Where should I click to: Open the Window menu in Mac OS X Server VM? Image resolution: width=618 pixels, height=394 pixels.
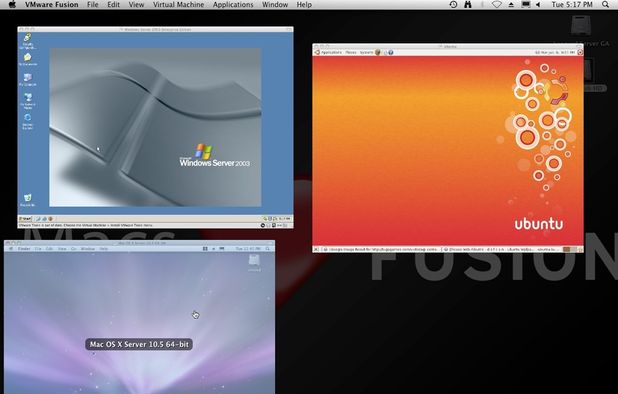click(x=88, y=249)
